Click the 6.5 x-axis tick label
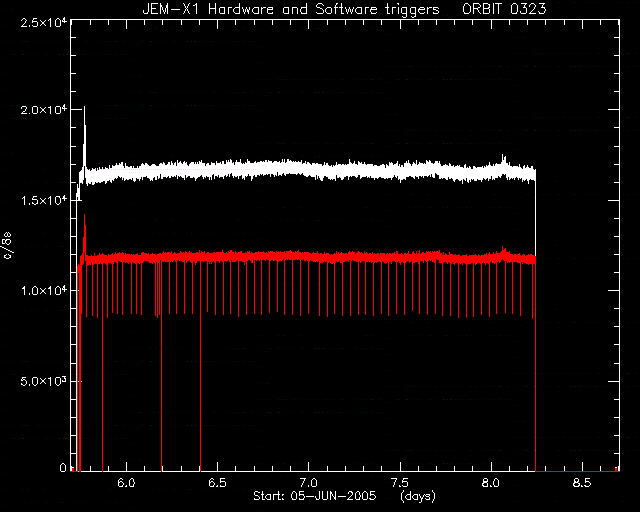The height and width of the screenshot is (512, 640). pos(217,483)
